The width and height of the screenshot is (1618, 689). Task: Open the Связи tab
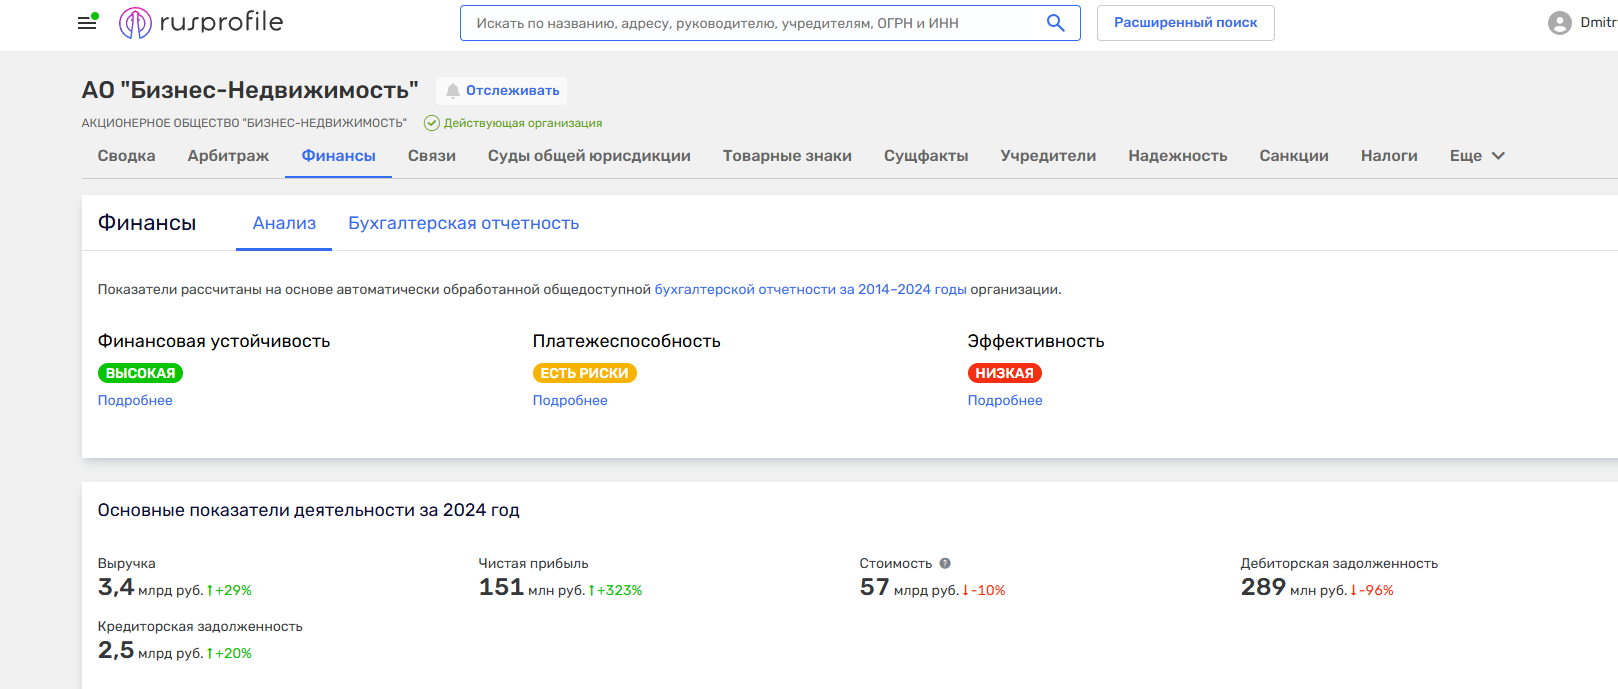[432, 156]
